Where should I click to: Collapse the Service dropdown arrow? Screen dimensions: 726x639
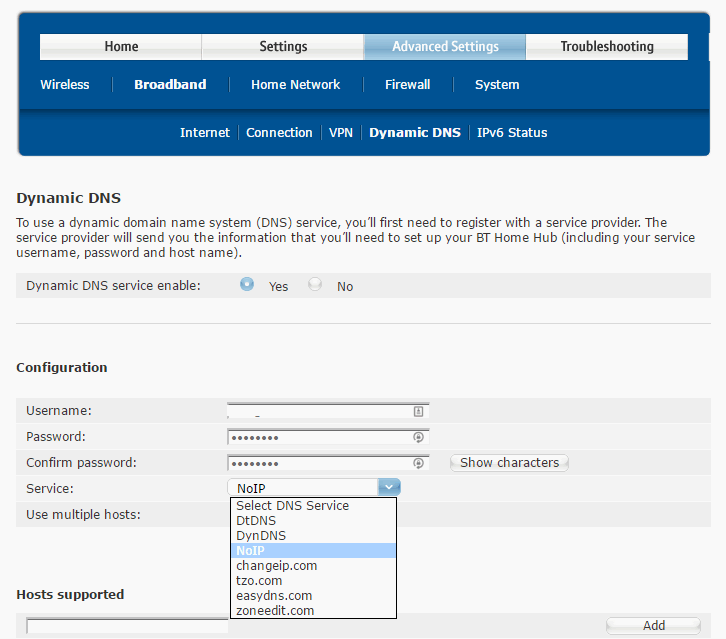tap(389, 487)
